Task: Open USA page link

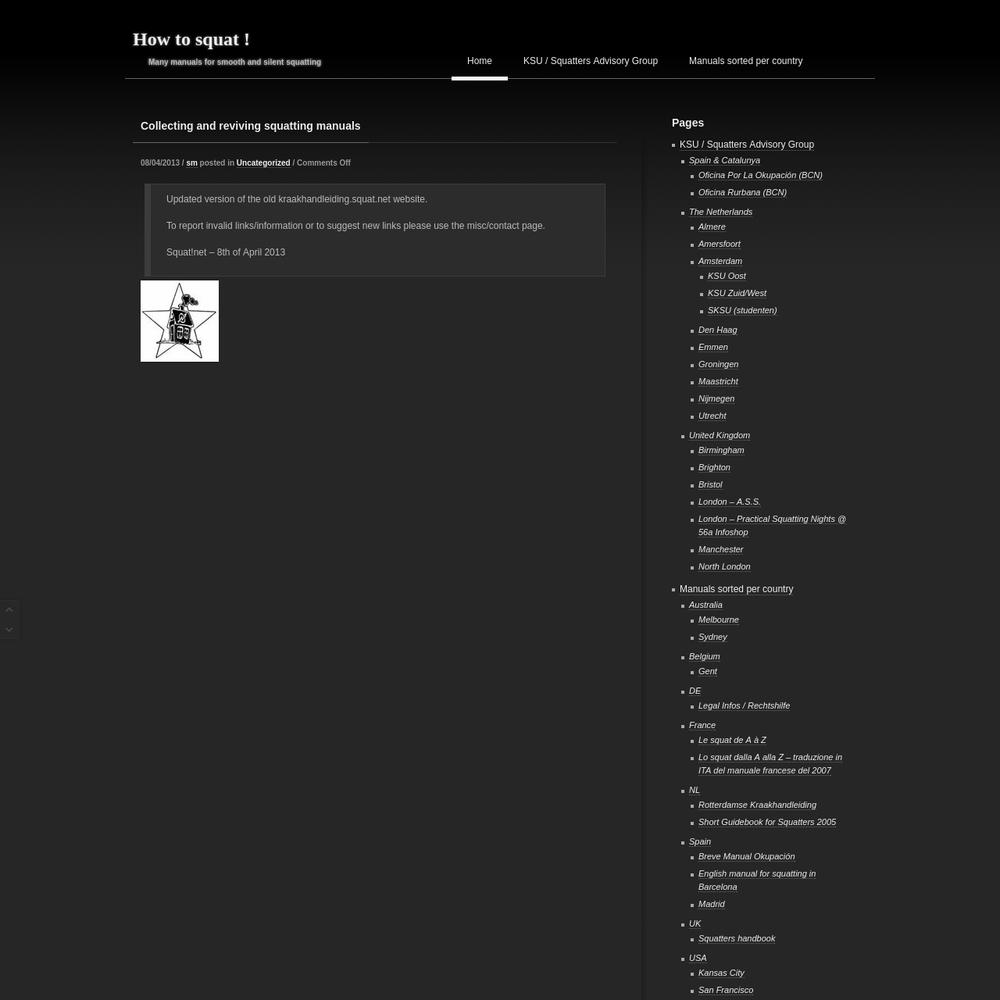Action: pyautogui.click(x=697, y=959)
